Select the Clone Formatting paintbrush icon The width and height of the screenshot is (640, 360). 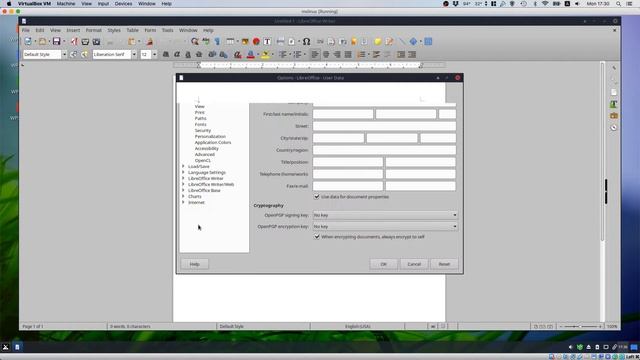149,42
